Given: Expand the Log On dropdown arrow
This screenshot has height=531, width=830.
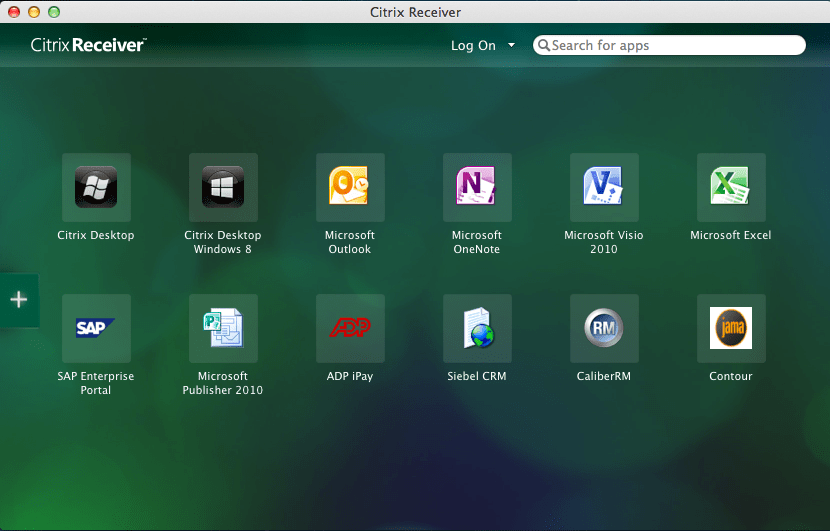Looking at the screenshot, I should [511, 45].
